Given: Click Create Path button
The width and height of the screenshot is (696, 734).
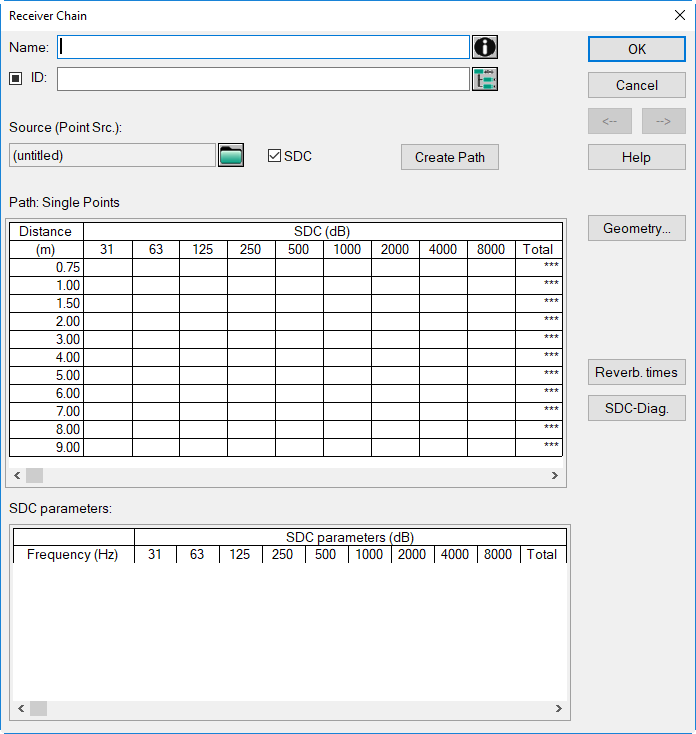Looking at the screenshot, I should coord(450,157).
